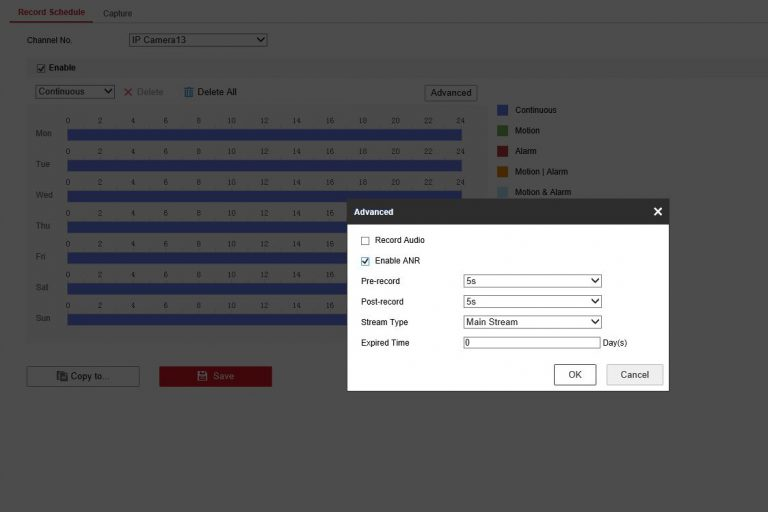Screen dimensions: 768x512
Task: Select the Record Schedule tab
Action: [x=51, y=12]
